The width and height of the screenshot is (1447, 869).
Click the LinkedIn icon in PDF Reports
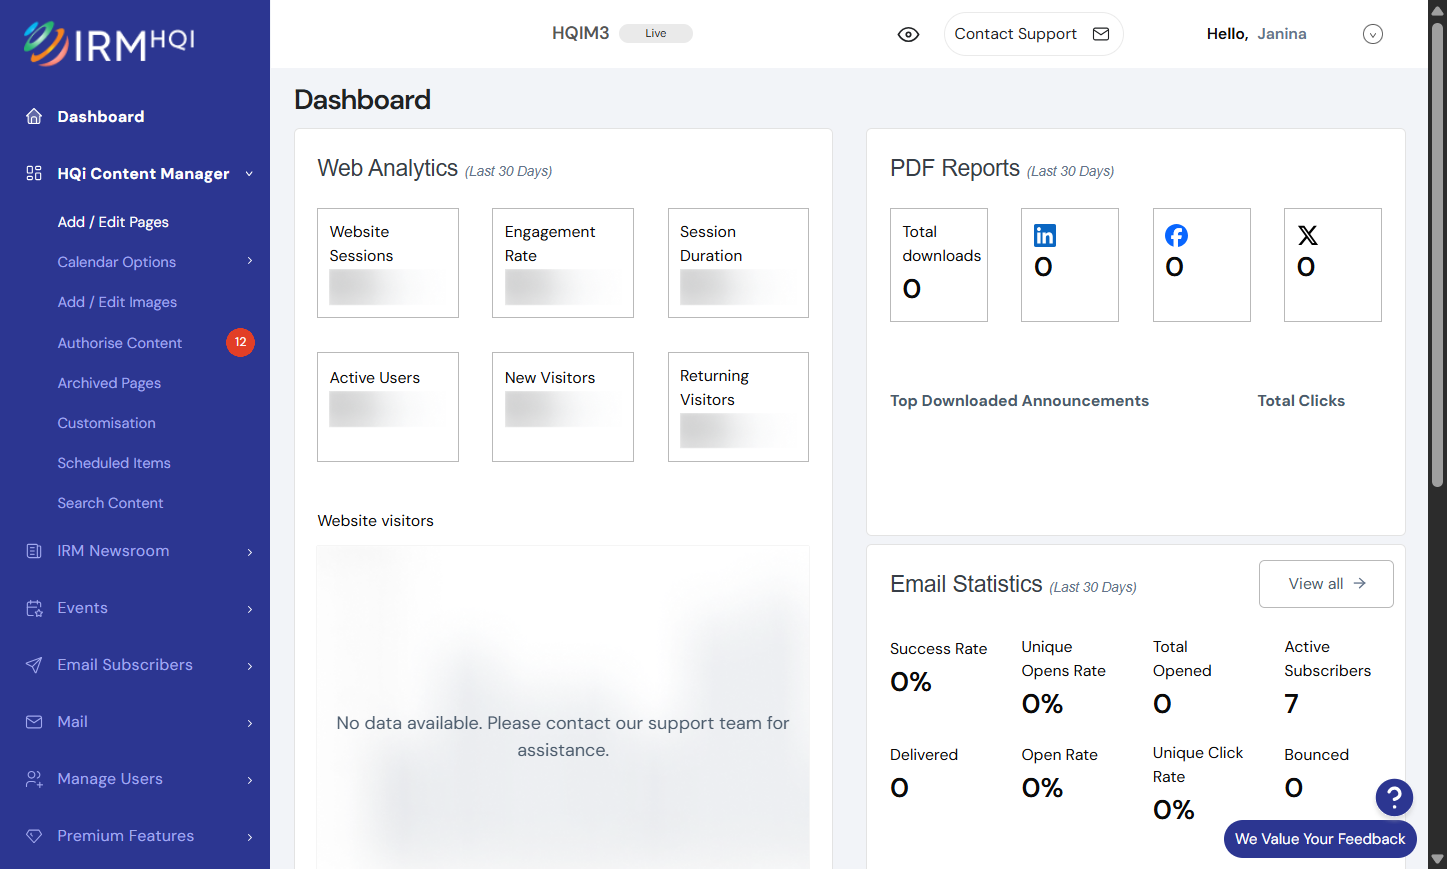point(1045,235)
